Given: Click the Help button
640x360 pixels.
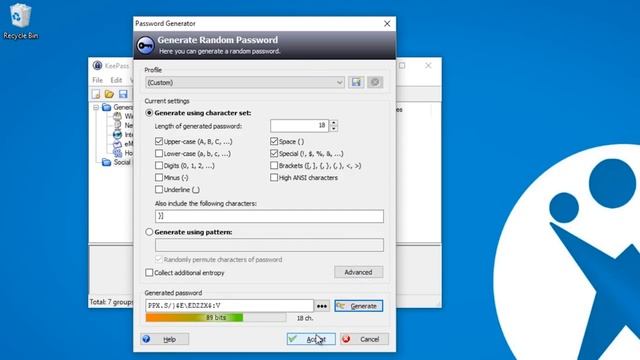Looking at the screenshot, I should 164,339.
